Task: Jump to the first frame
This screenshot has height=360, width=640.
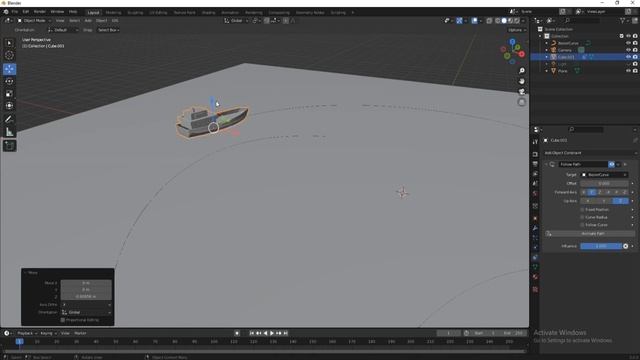Action: point(252,333)
